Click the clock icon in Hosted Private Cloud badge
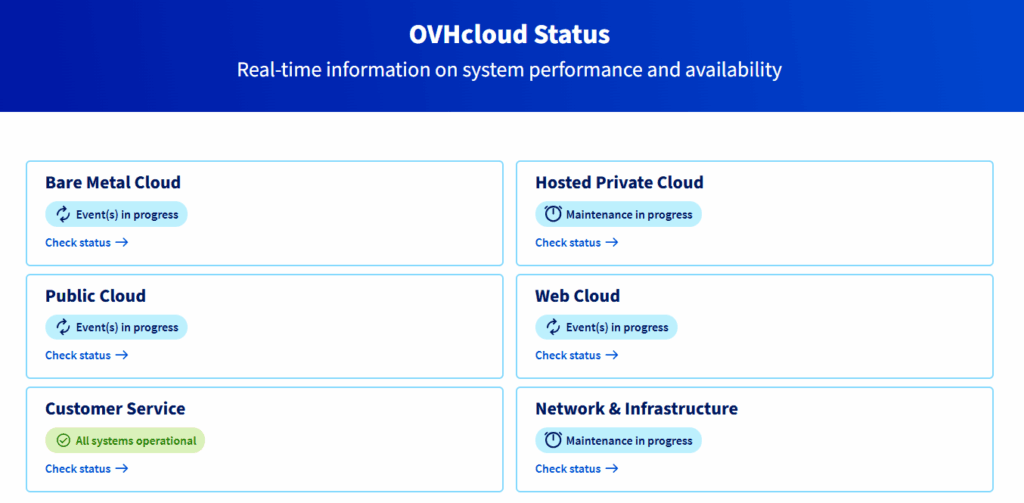Image resolution: width=1024 pixels, height=503 pixels. coord(553,214)
